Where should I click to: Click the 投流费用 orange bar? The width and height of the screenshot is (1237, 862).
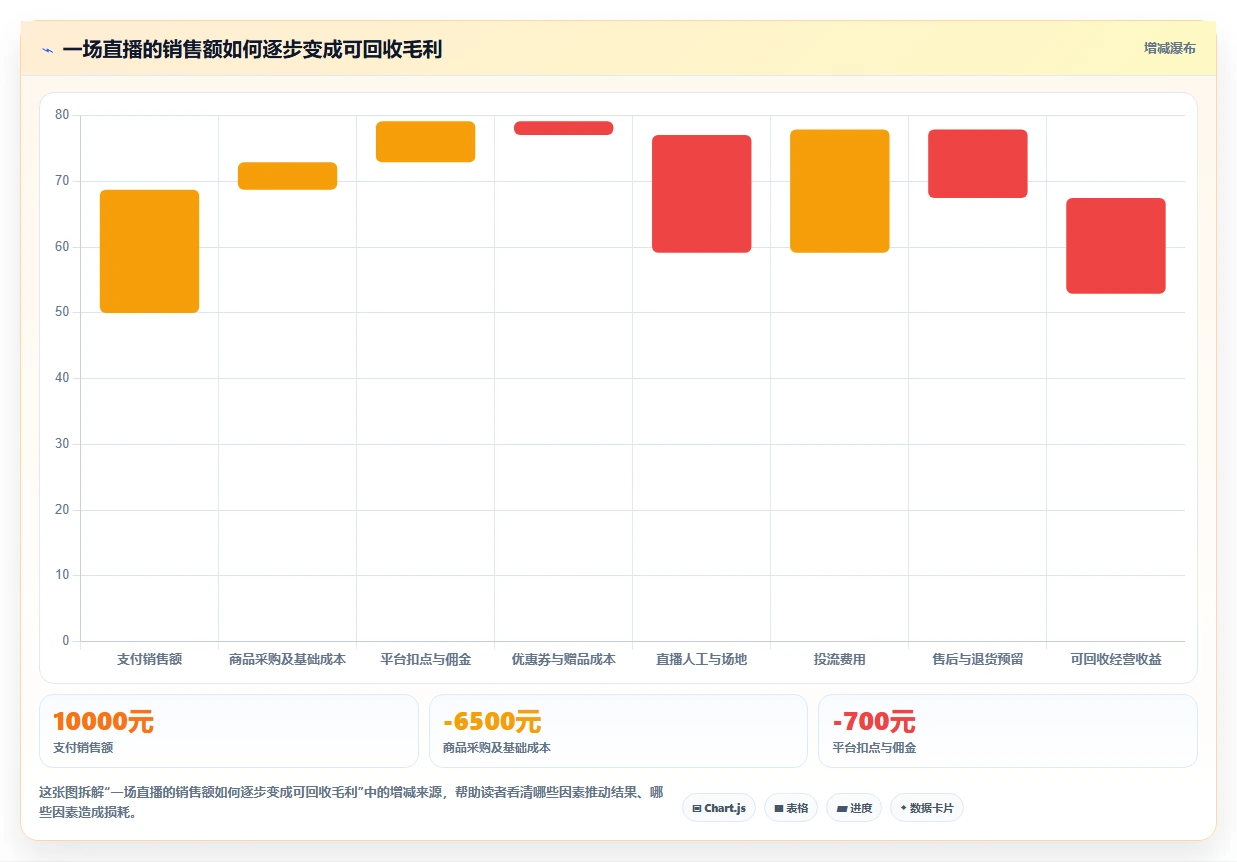(839, 191)
